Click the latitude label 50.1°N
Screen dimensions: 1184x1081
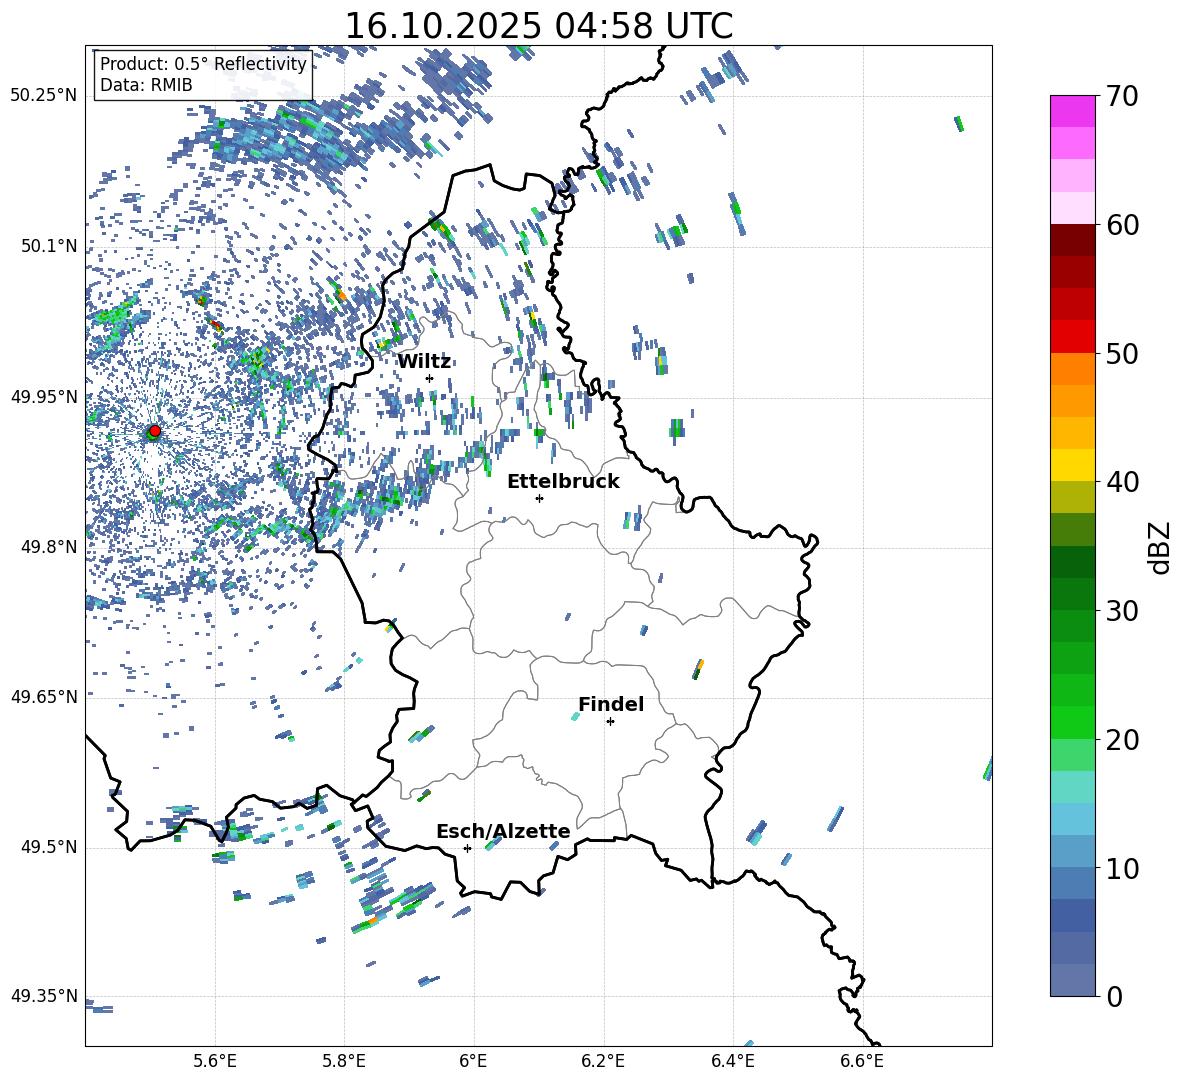[x=48, y=246]
